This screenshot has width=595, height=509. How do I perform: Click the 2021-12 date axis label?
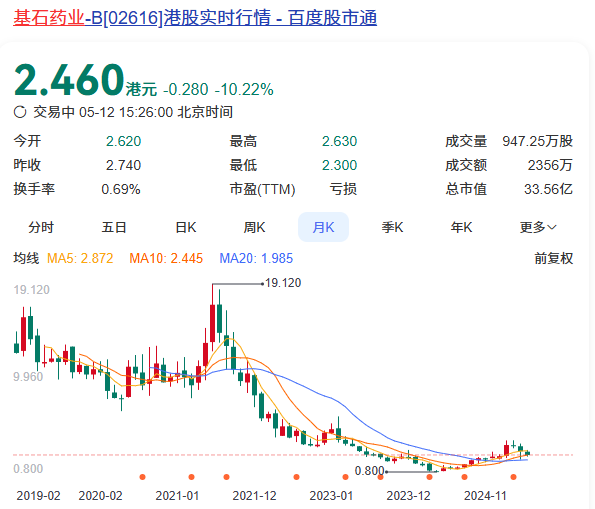click(x=254, y=496)
